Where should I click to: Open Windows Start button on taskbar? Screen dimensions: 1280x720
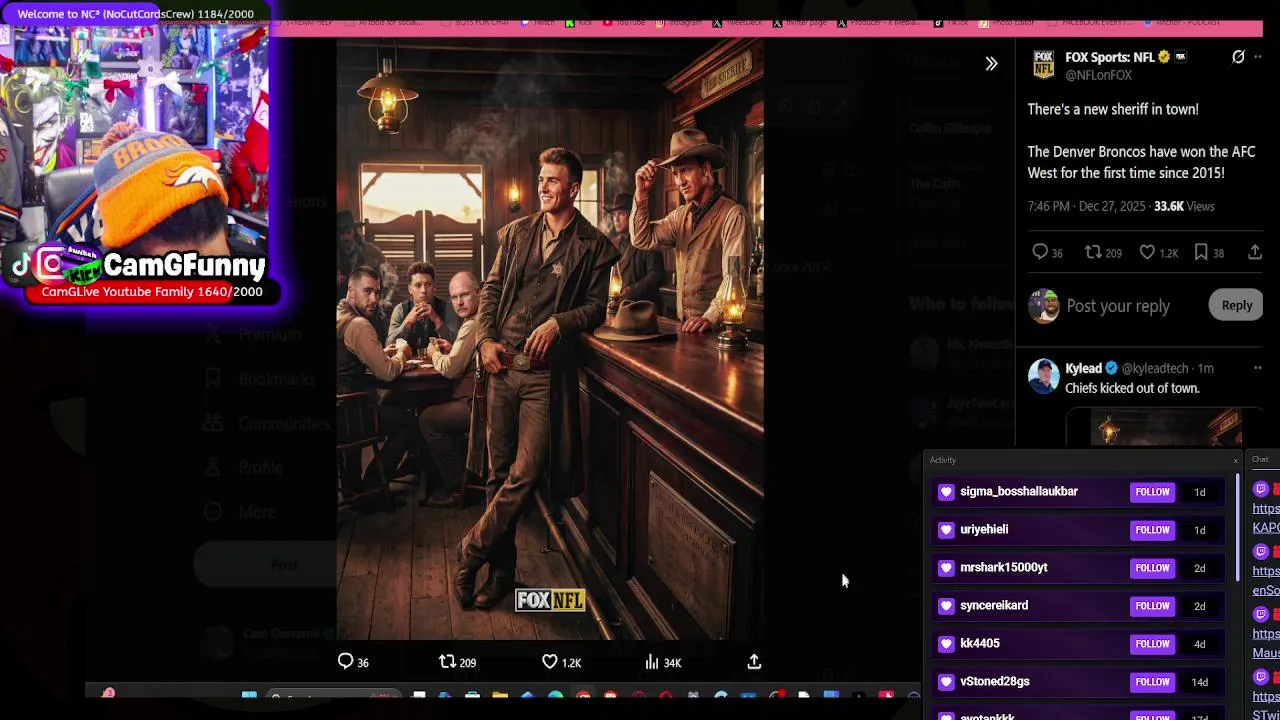point(249,696)
